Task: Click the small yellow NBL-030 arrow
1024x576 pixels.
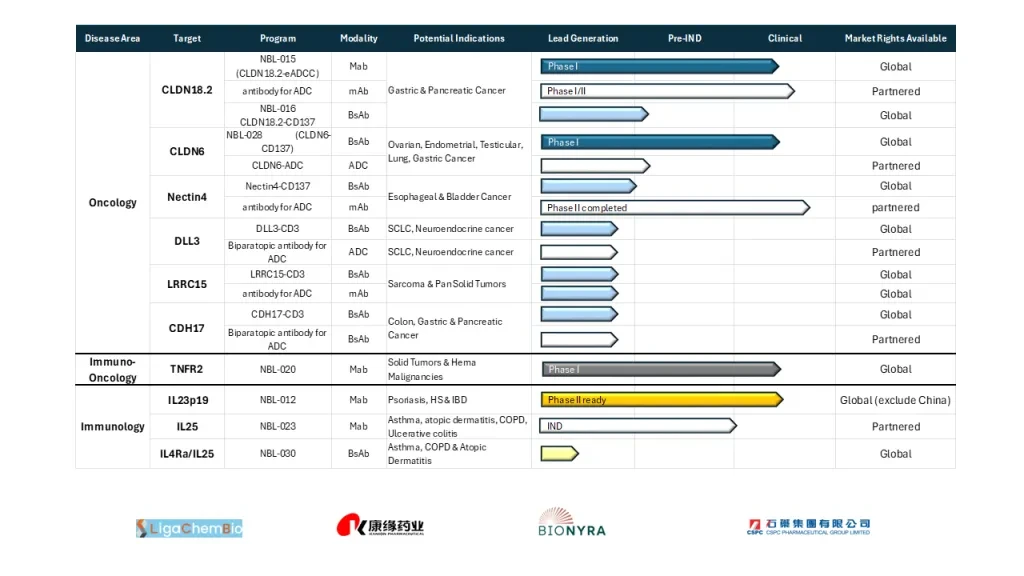Action: 559,454
